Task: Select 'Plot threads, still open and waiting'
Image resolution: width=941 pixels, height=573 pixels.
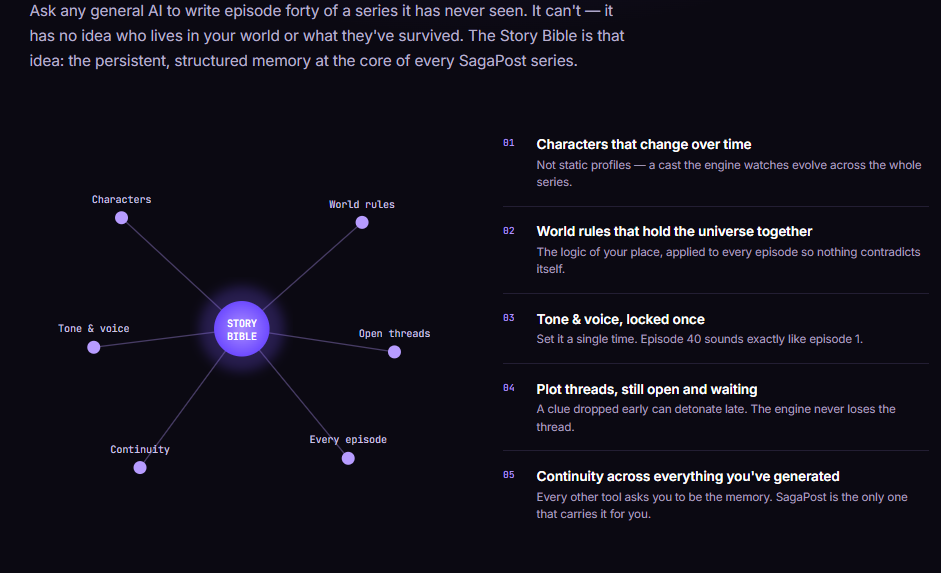Action: pyautogui.click(x=646, y=389)
